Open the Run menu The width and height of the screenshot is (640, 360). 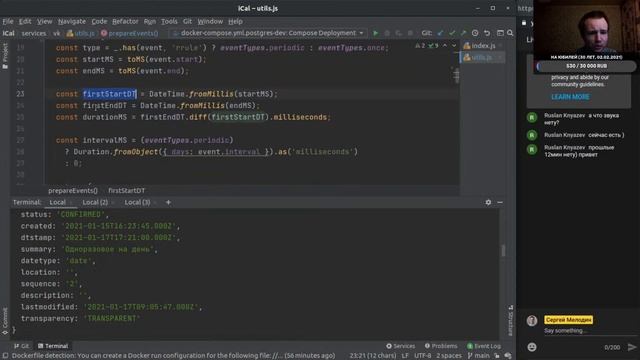click(150, 21)
